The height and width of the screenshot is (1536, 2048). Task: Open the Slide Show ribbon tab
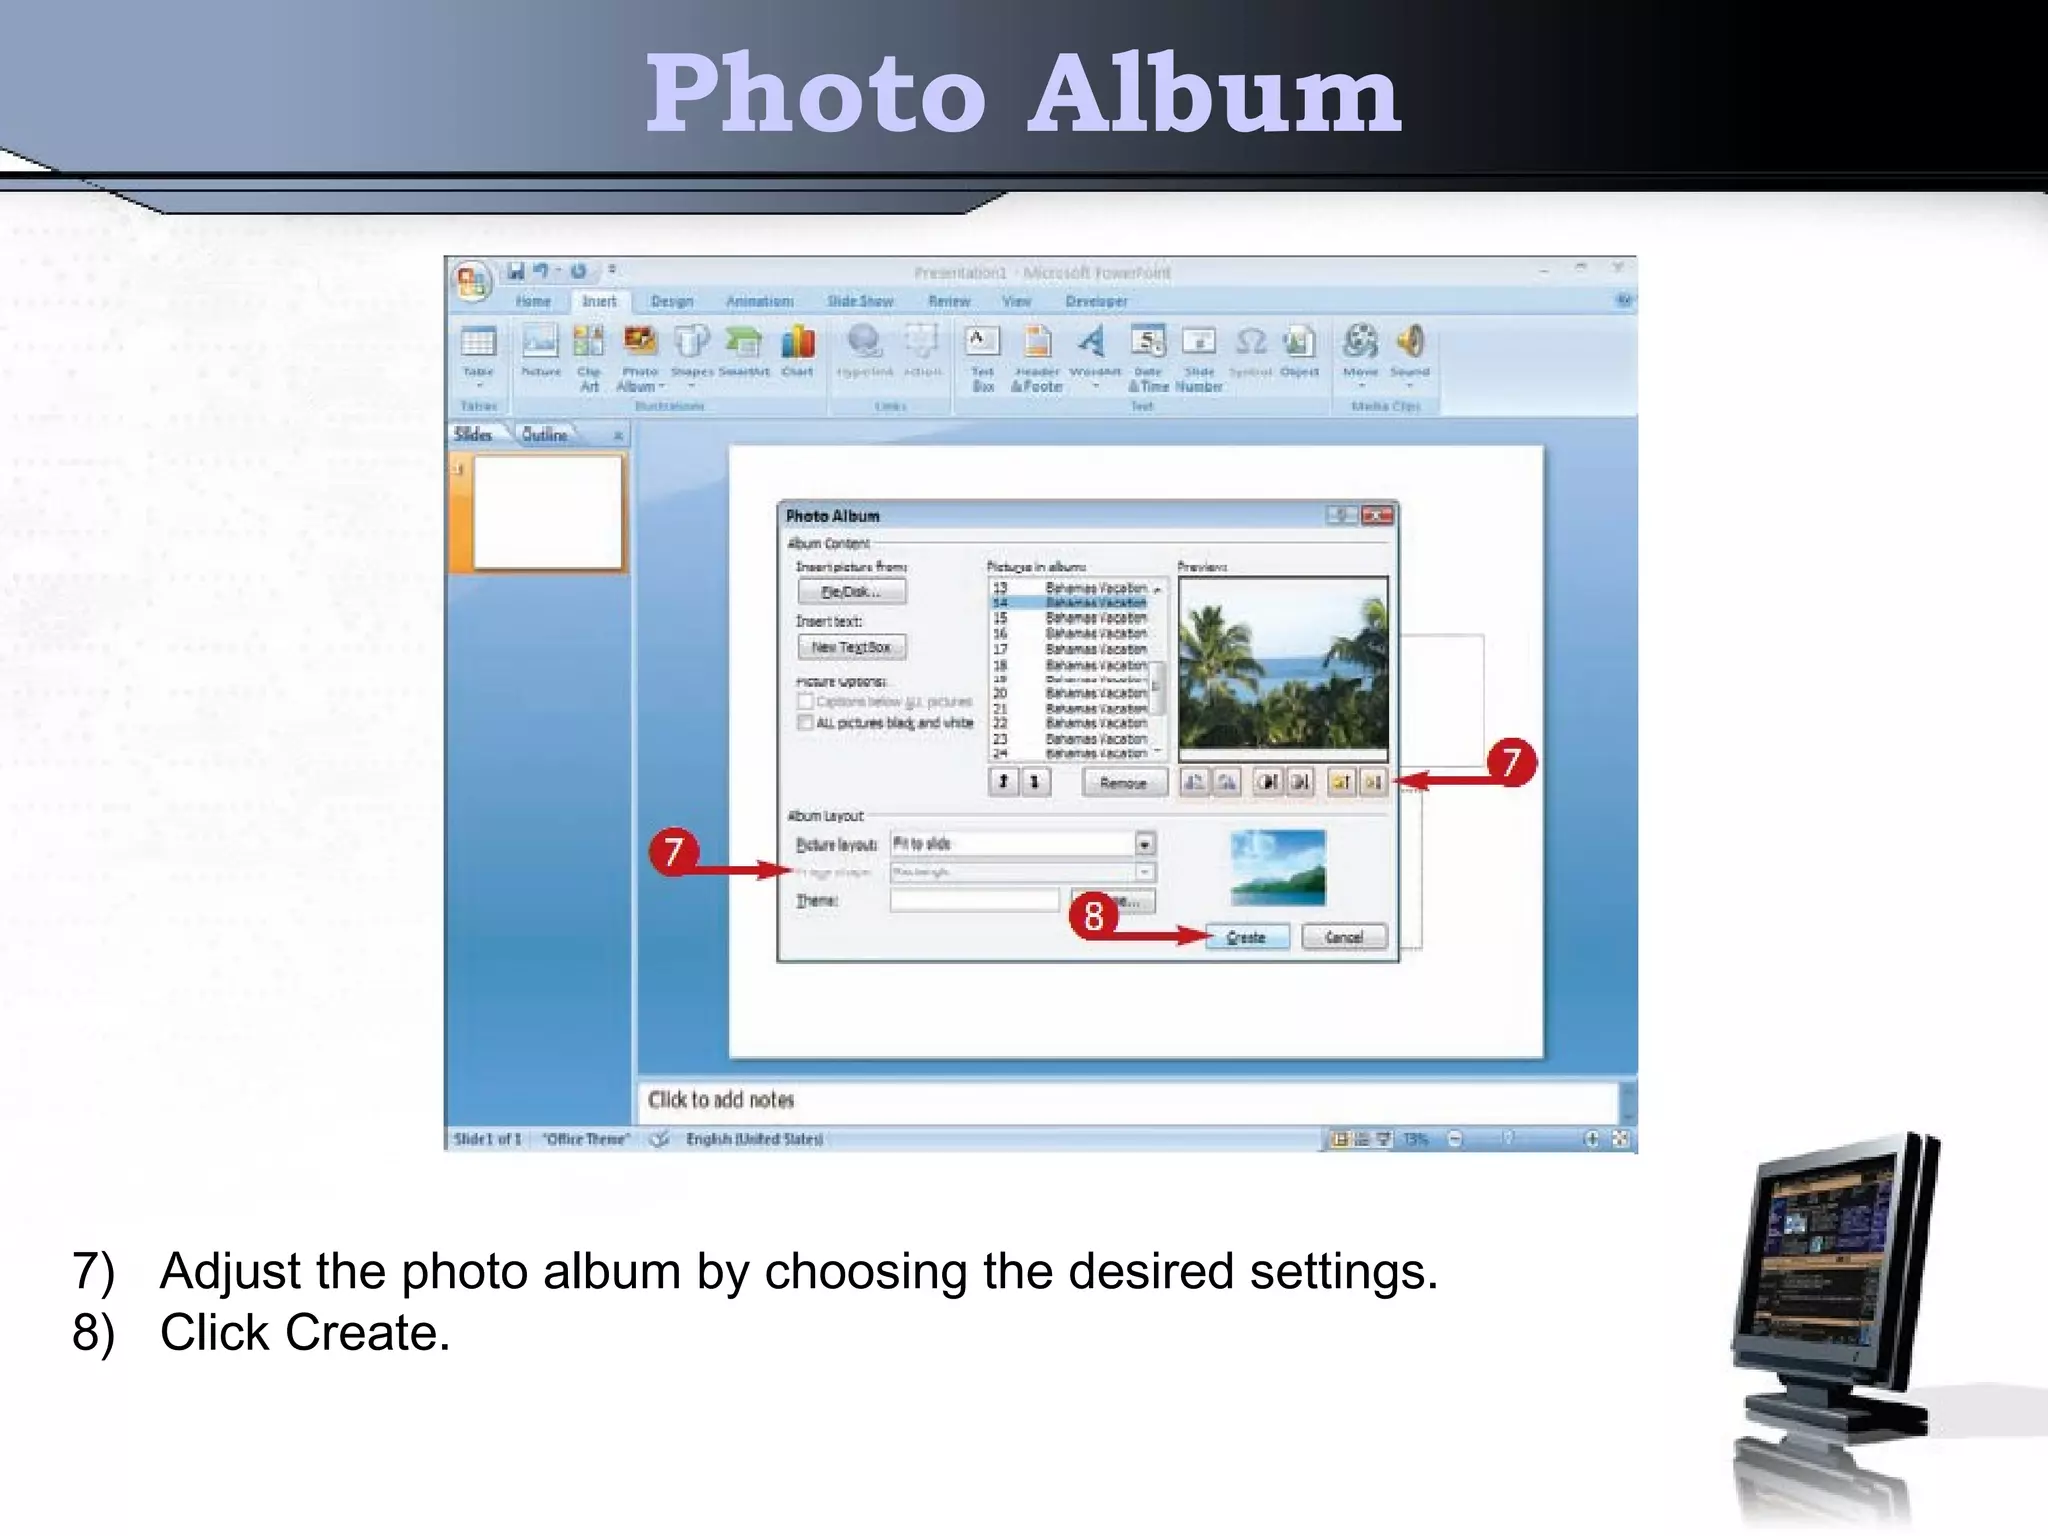point(860,301)
